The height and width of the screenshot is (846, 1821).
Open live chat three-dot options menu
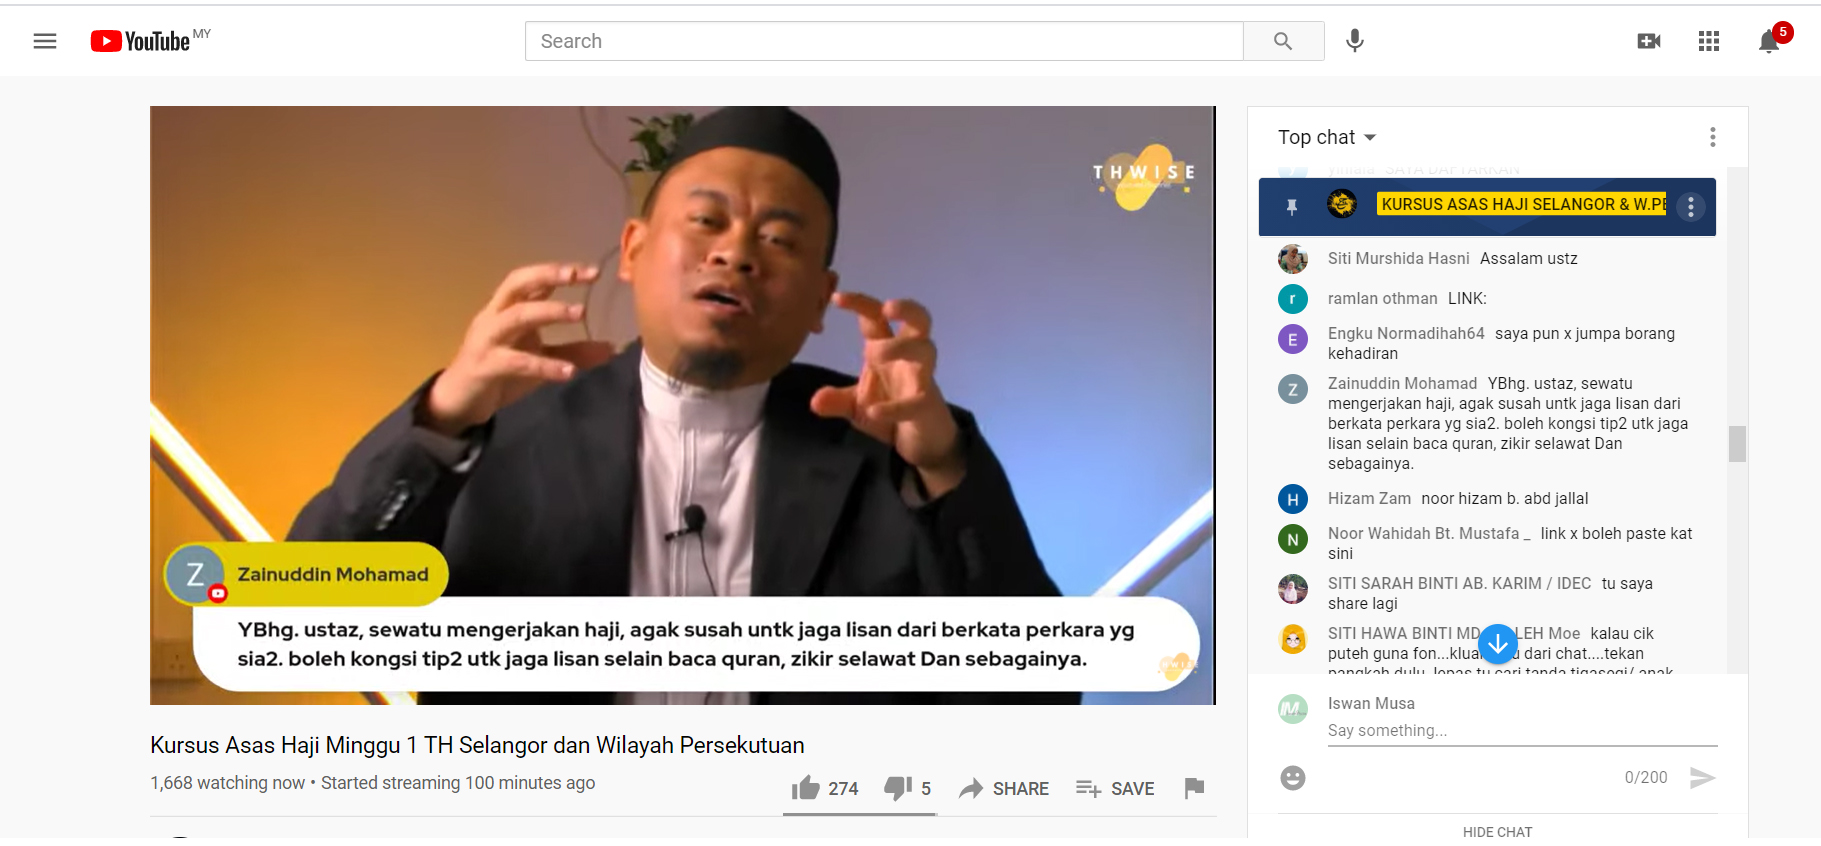click(1713, 137)
